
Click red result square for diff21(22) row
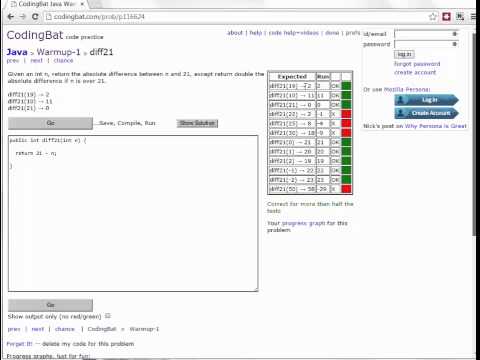[346, 114]
